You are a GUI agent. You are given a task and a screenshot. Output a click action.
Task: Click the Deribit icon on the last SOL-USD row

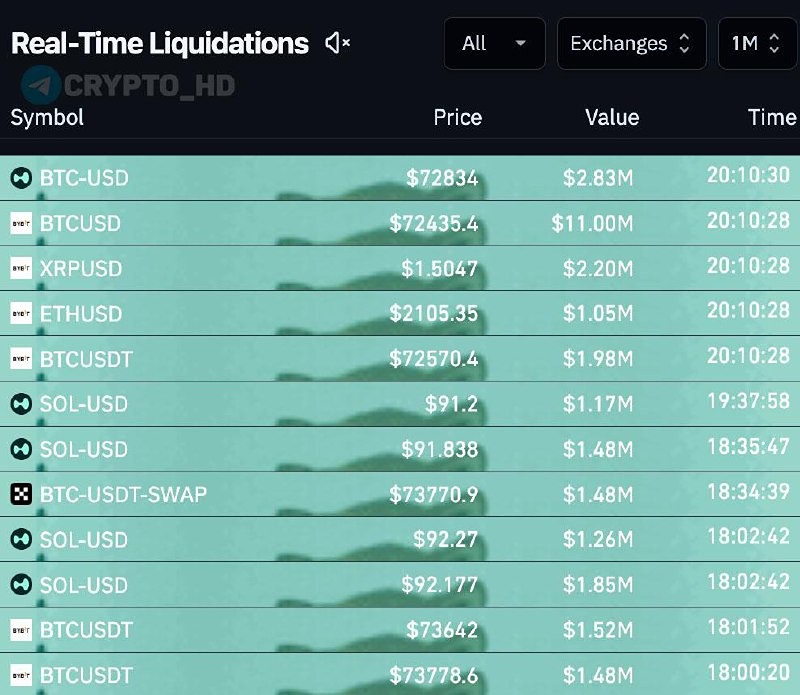click(20, 585)
